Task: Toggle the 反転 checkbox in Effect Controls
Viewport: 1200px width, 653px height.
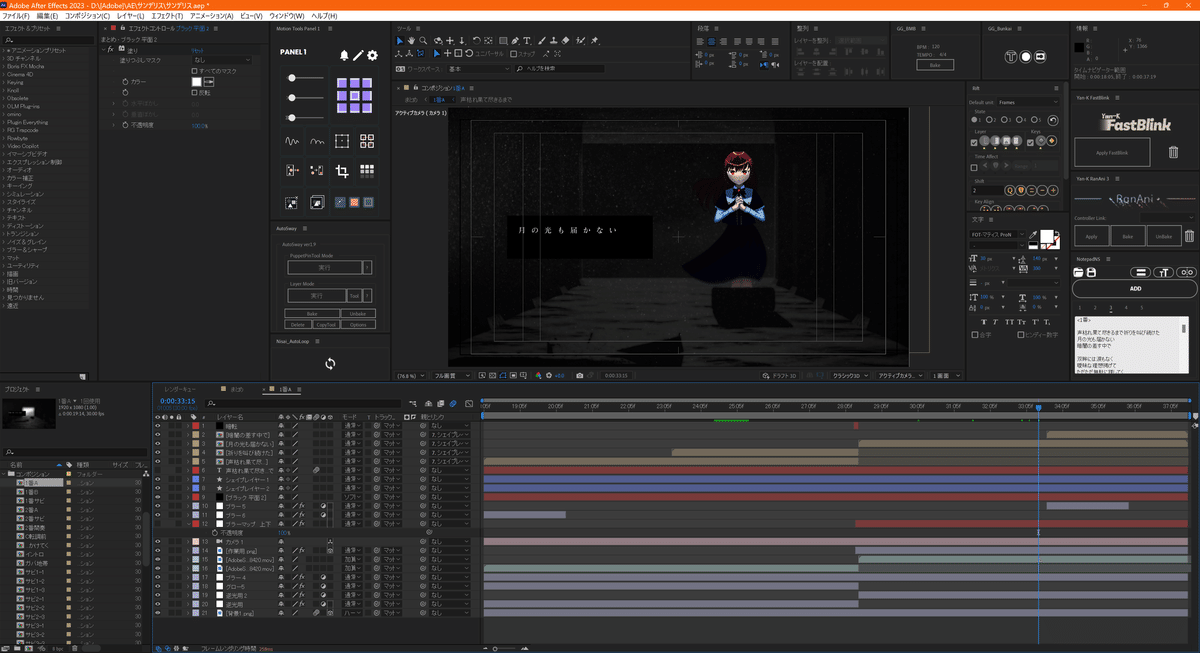Action: [x=194, y=92]
